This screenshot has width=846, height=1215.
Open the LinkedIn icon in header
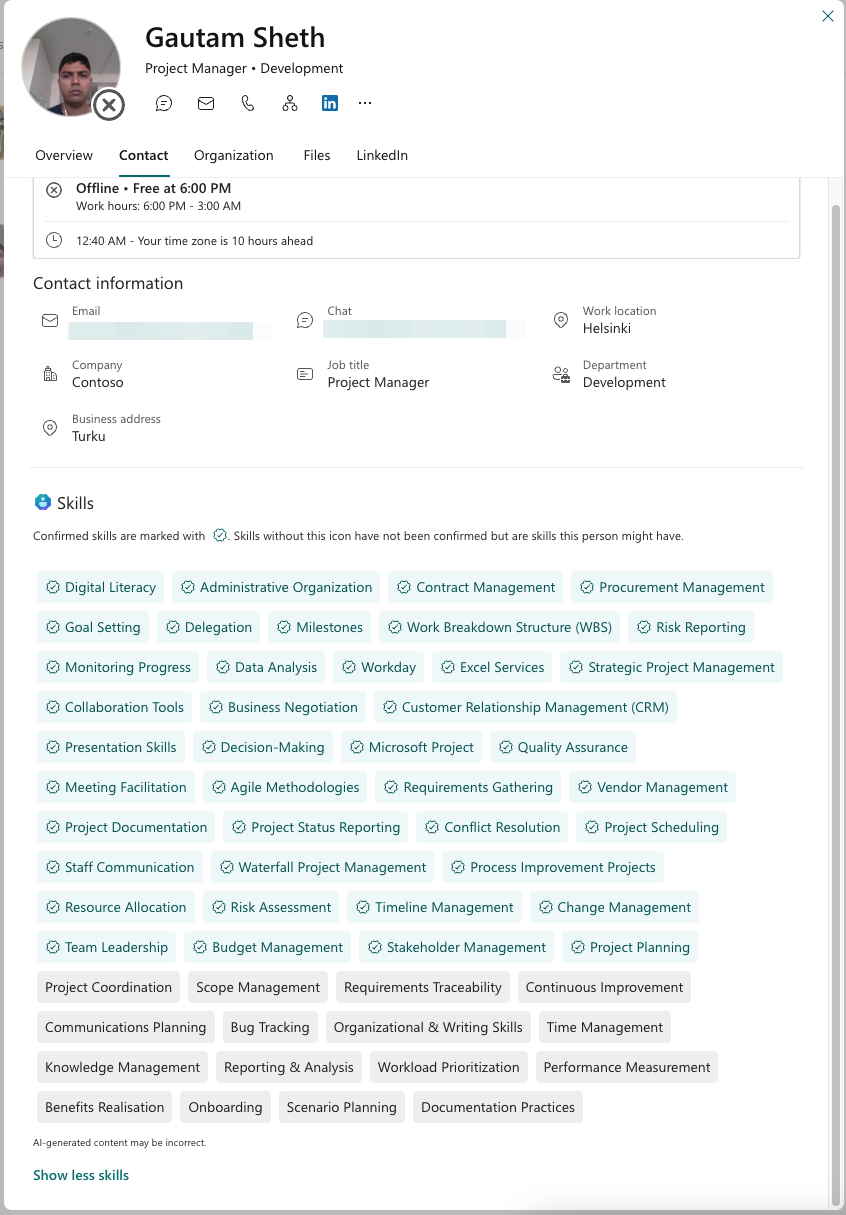coord(330,103)
